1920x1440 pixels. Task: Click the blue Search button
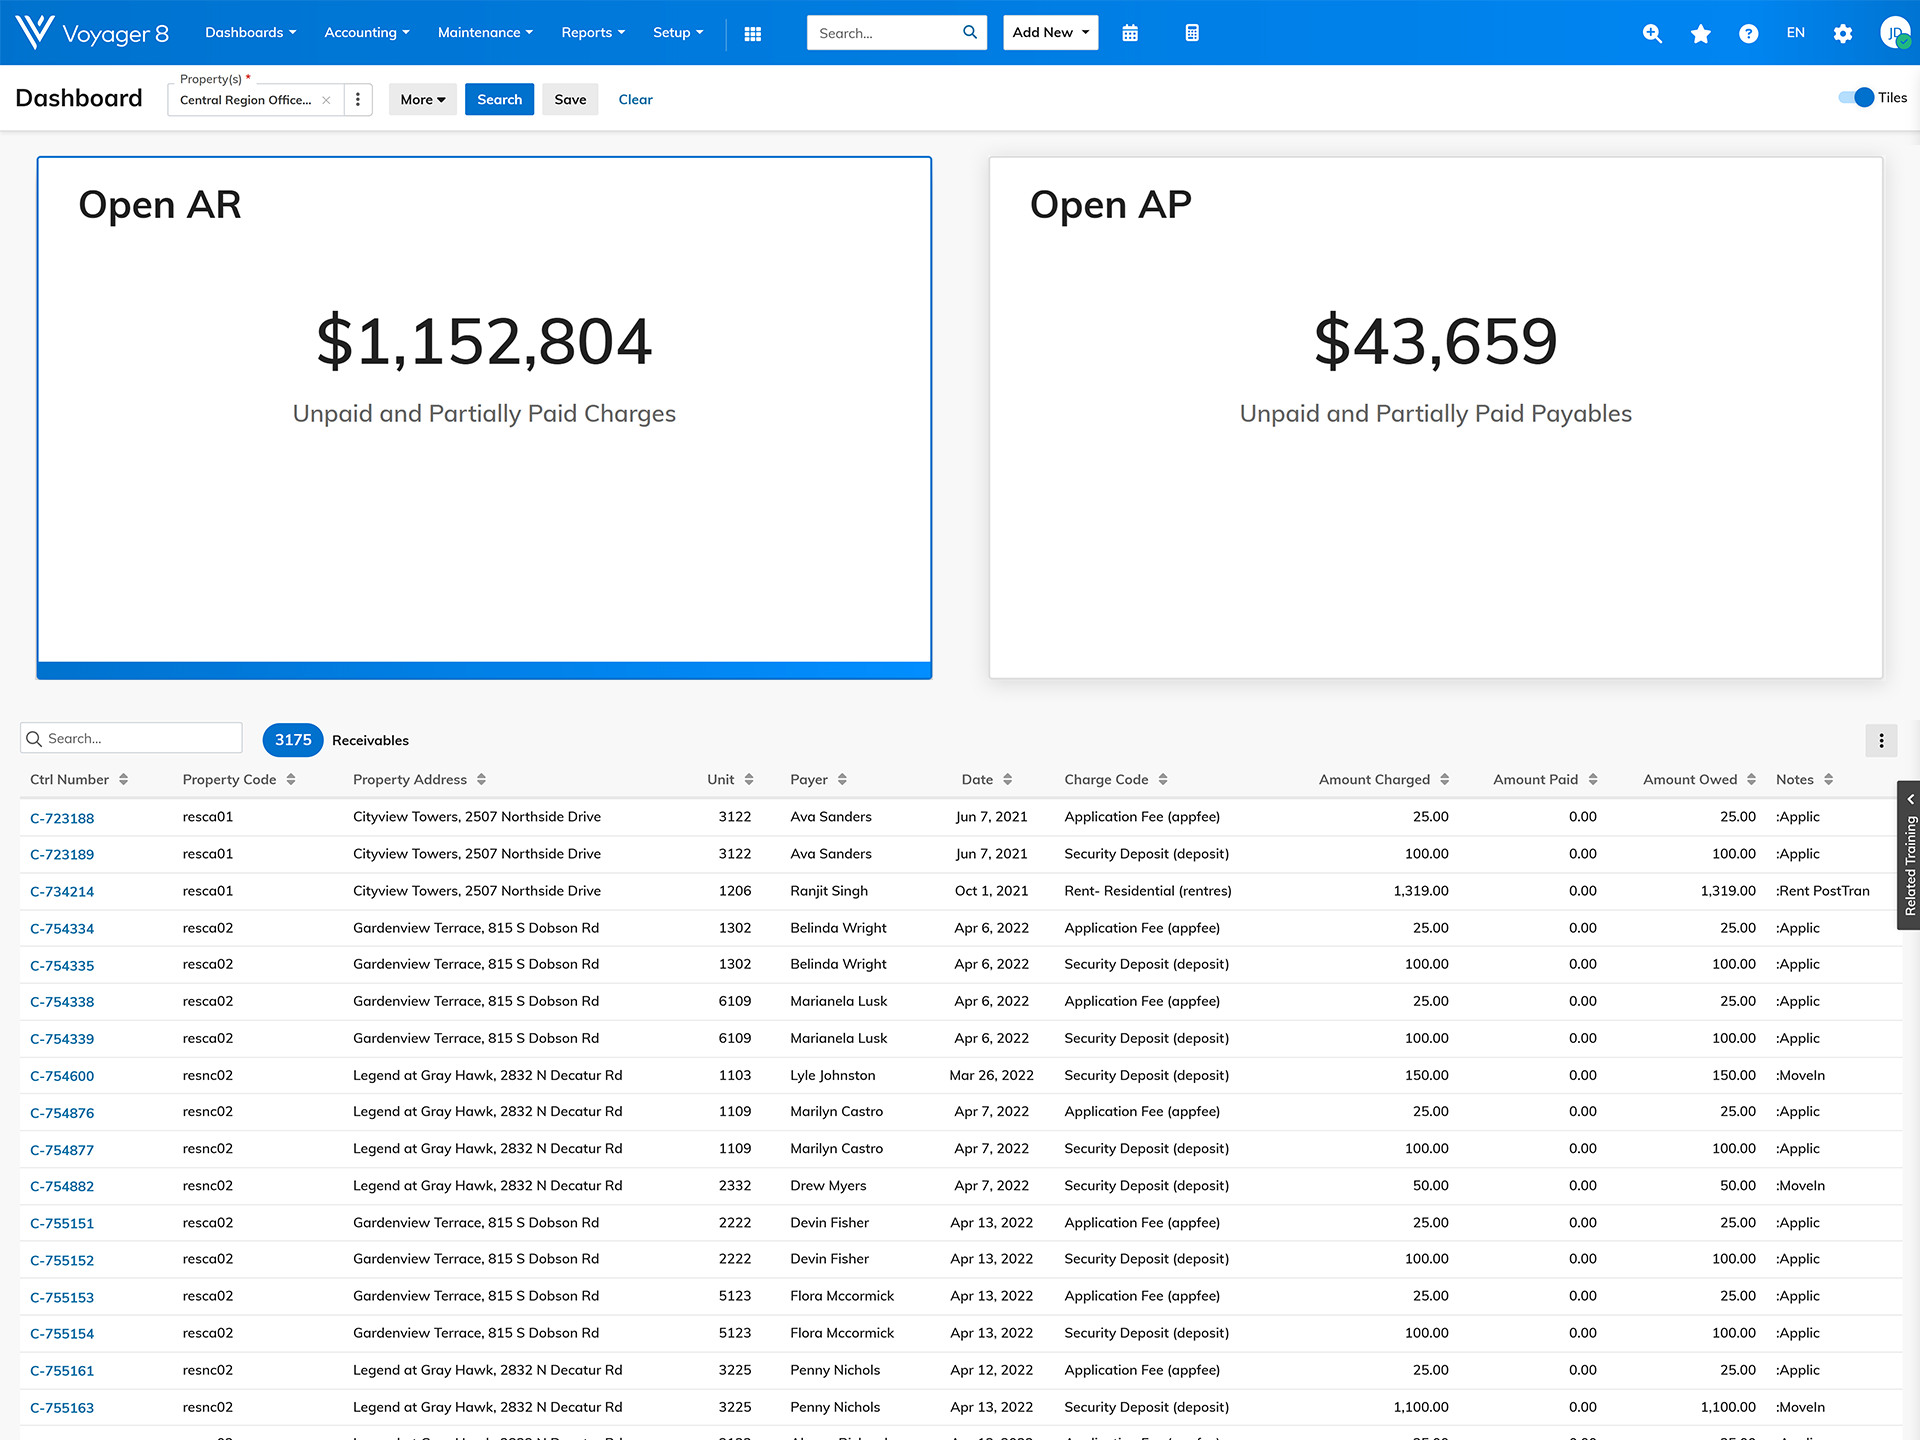point(499,100)
